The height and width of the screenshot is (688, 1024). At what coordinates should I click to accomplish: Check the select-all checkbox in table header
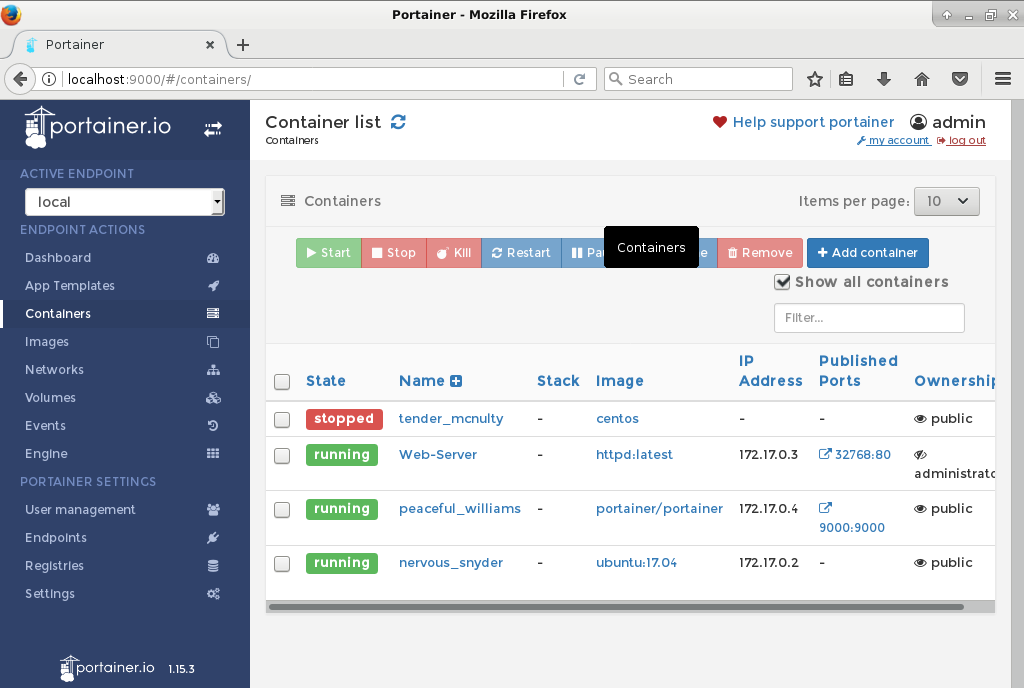pyautogui.click(x=282, y=382)
